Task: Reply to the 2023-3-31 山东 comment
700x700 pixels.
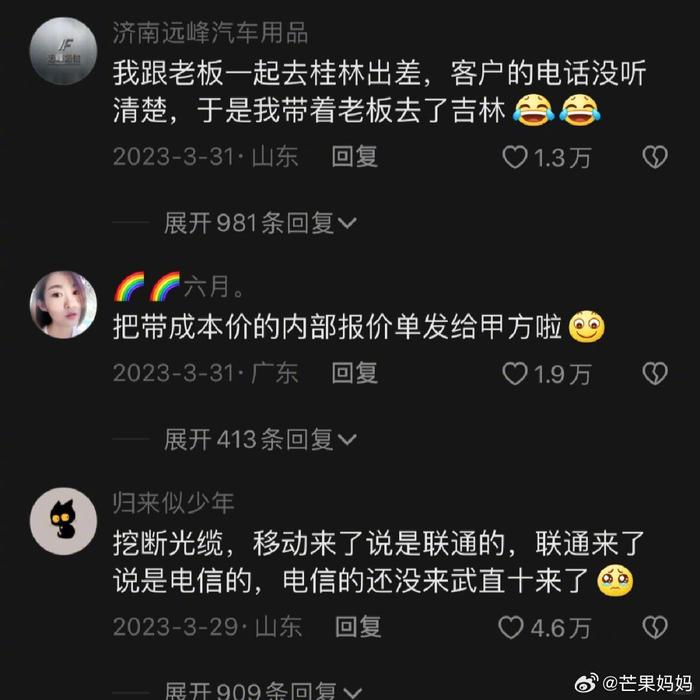Action: [x=355, y=157]
